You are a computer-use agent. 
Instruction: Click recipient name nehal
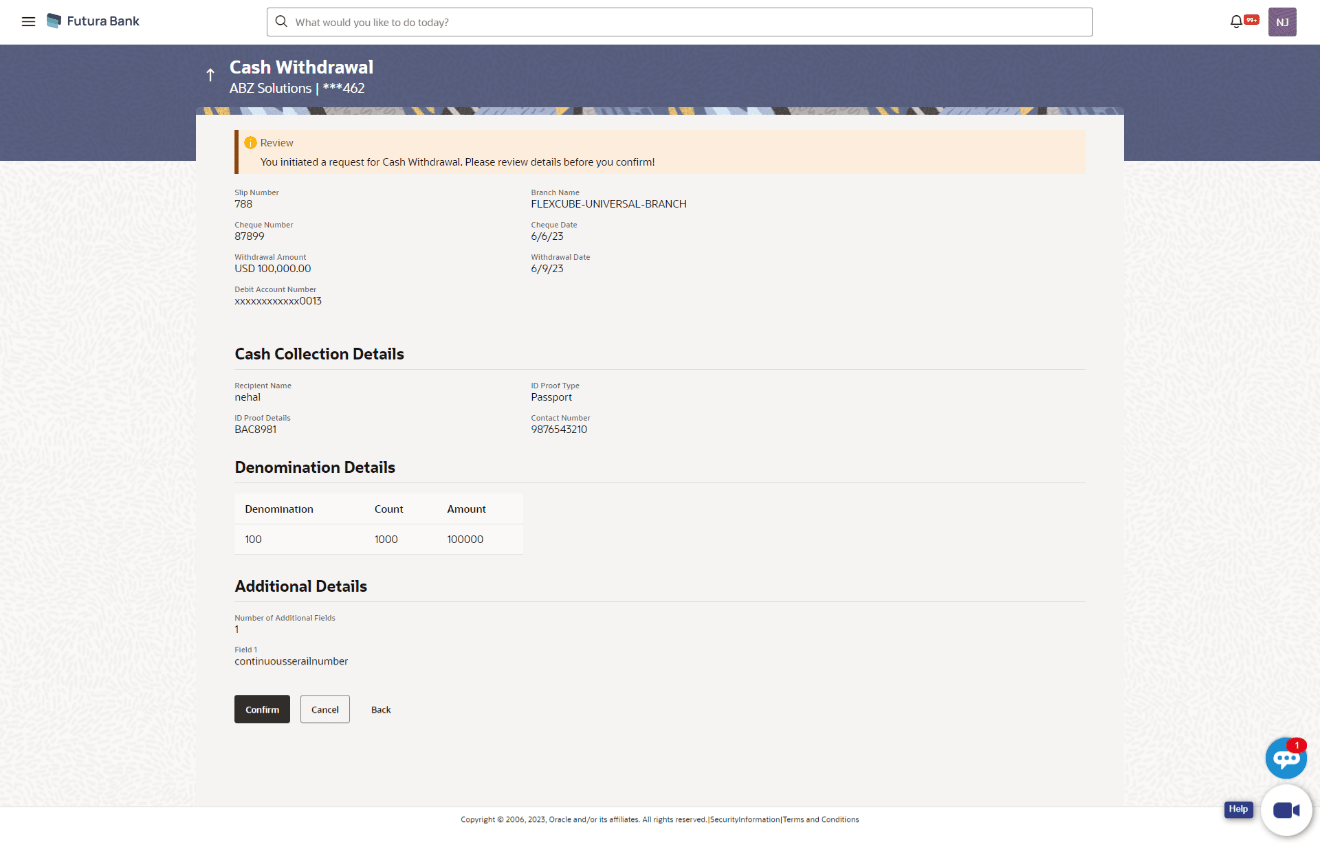248,397
